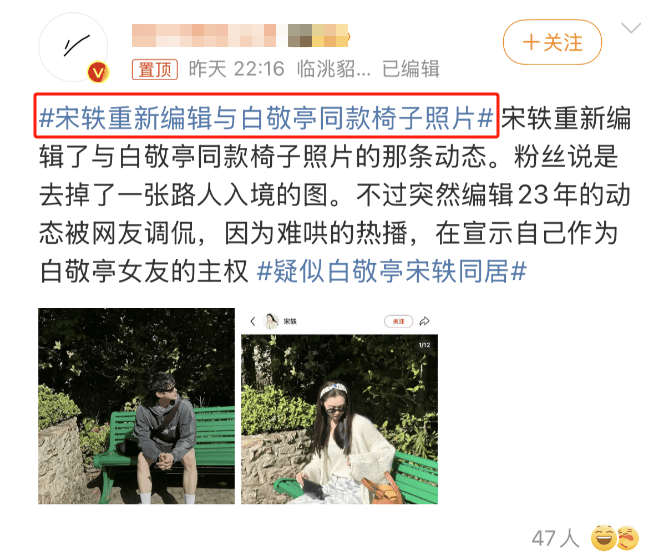Open hashtag 宋轶重新编辑与白敬亭同款椅子照片
The image size is (663, 560).
pos(266,117)
